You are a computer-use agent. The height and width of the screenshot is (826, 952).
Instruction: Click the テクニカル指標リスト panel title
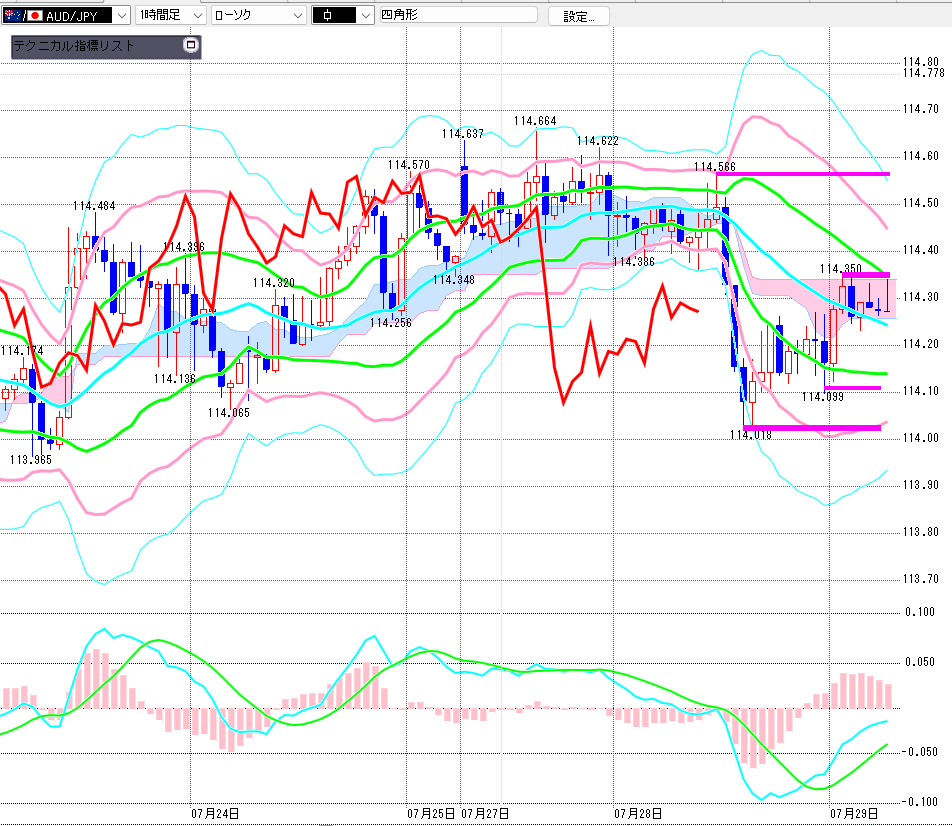(74, 46)
